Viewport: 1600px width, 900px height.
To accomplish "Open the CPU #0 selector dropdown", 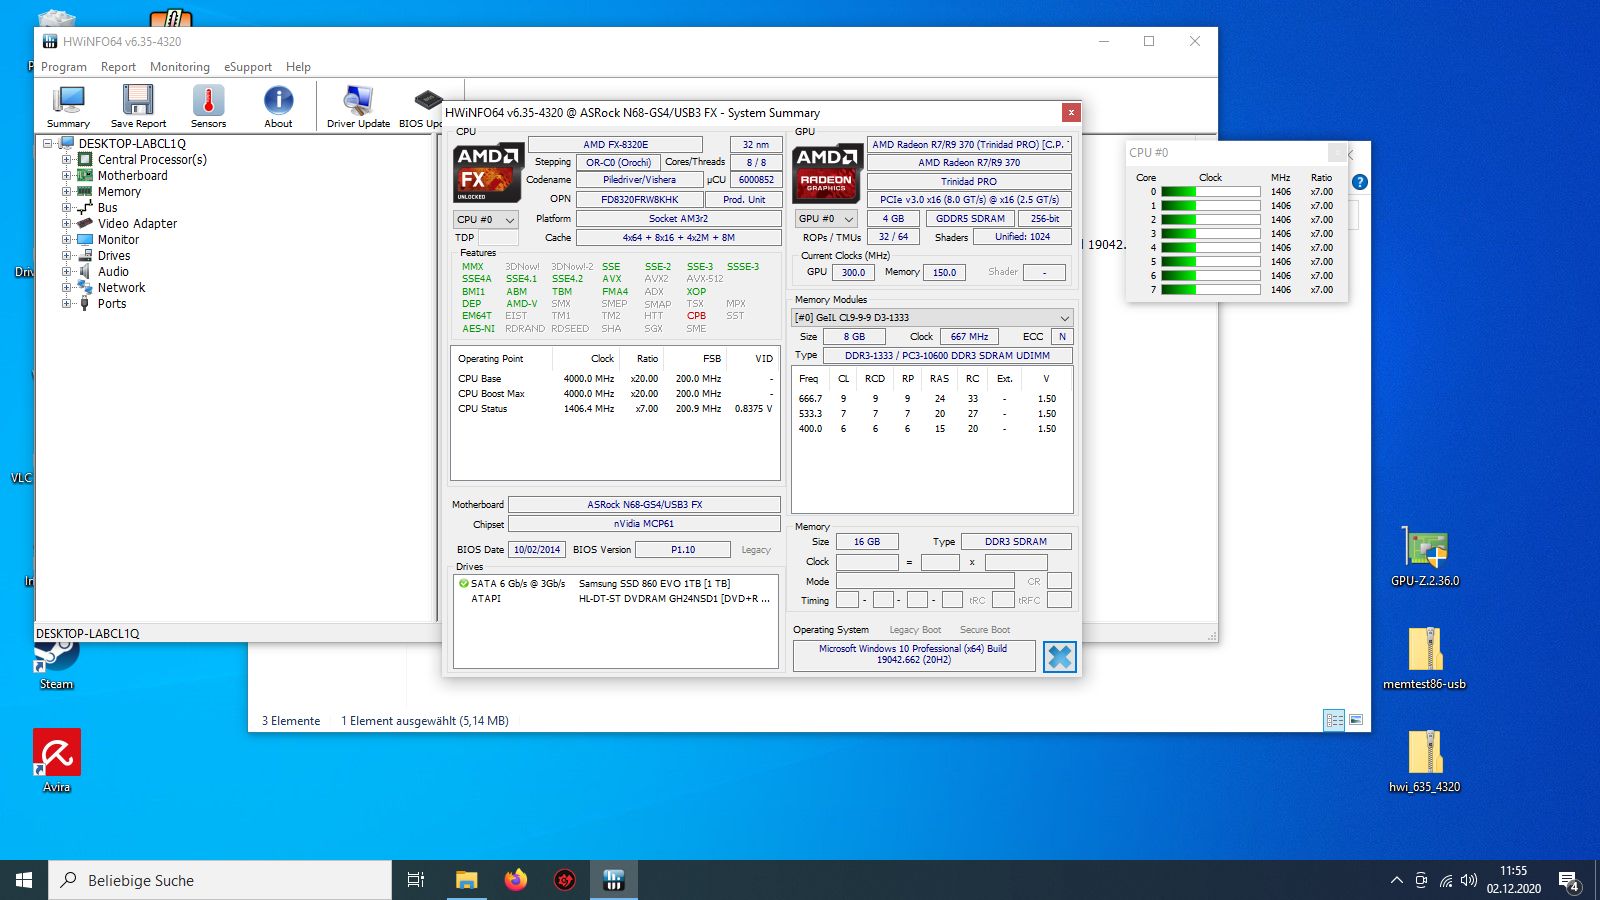I will [486, 219].
